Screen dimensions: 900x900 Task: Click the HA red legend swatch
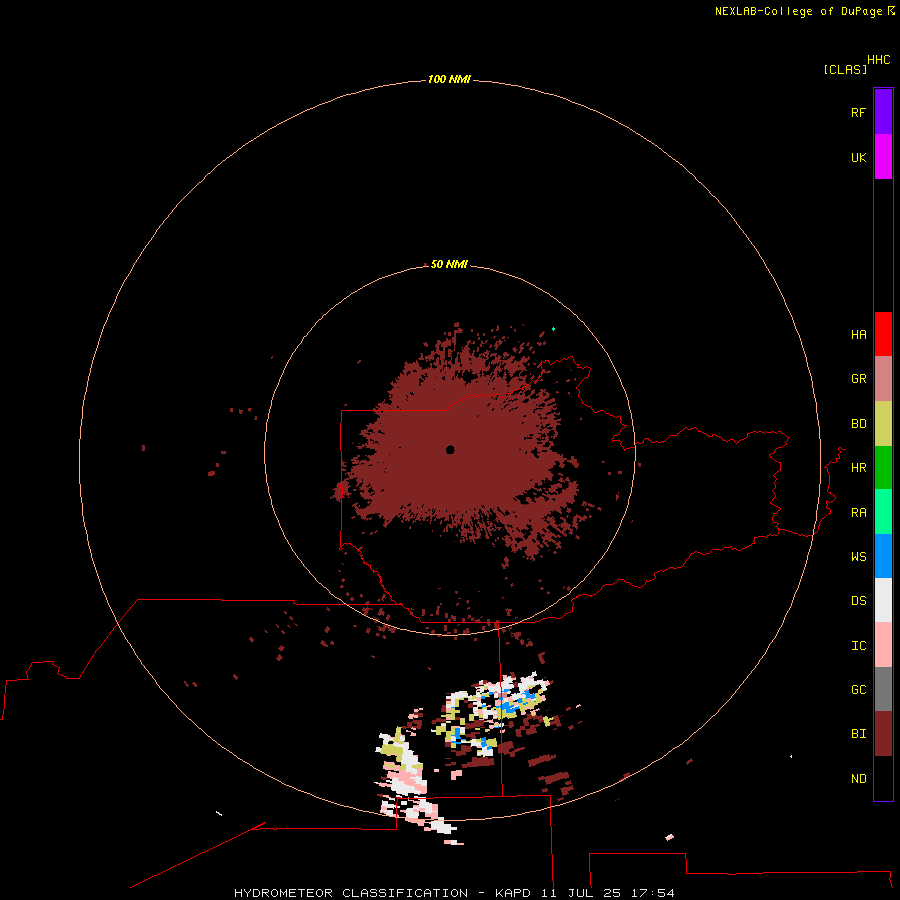[x=883, y=334]
